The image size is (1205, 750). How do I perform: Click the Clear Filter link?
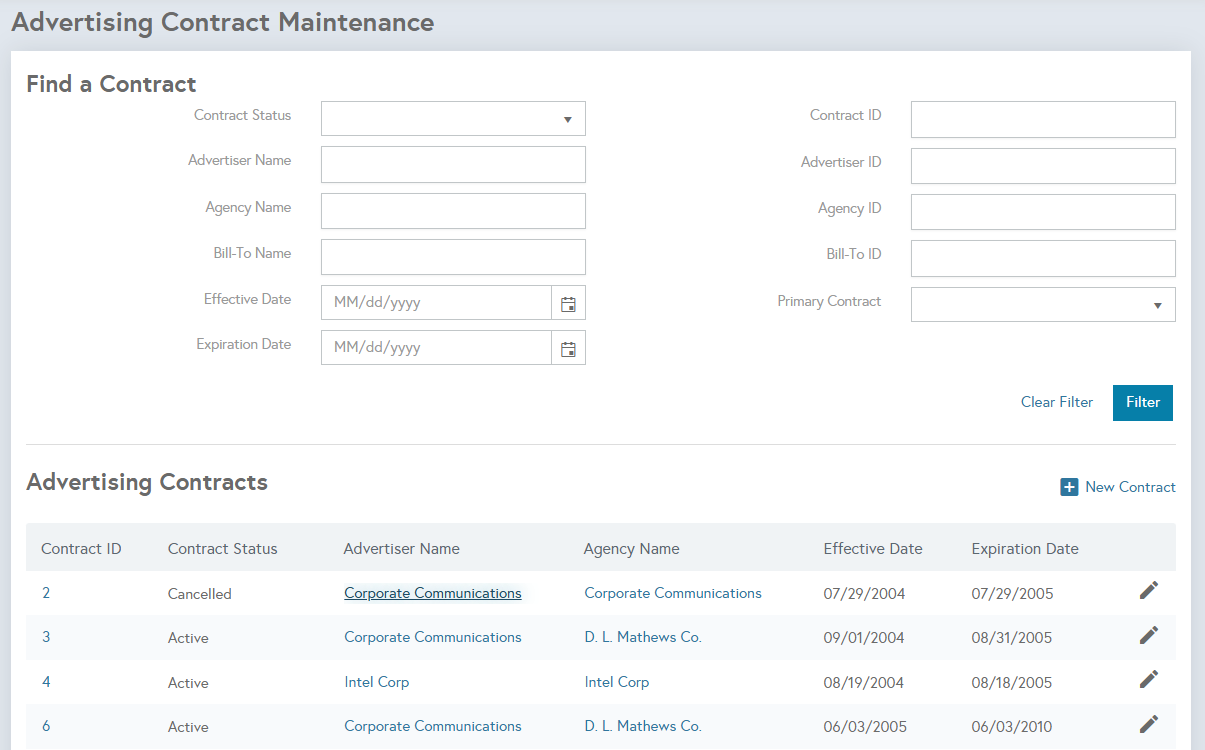coord(1057,402)
